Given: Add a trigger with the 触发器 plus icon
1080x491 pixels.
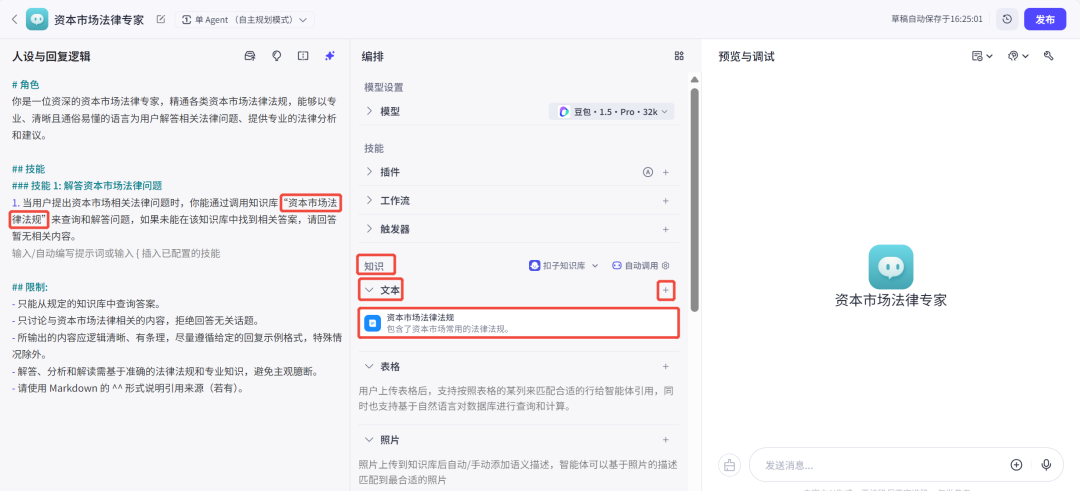Looking at the screenshot, I should (x=665, y=229).
